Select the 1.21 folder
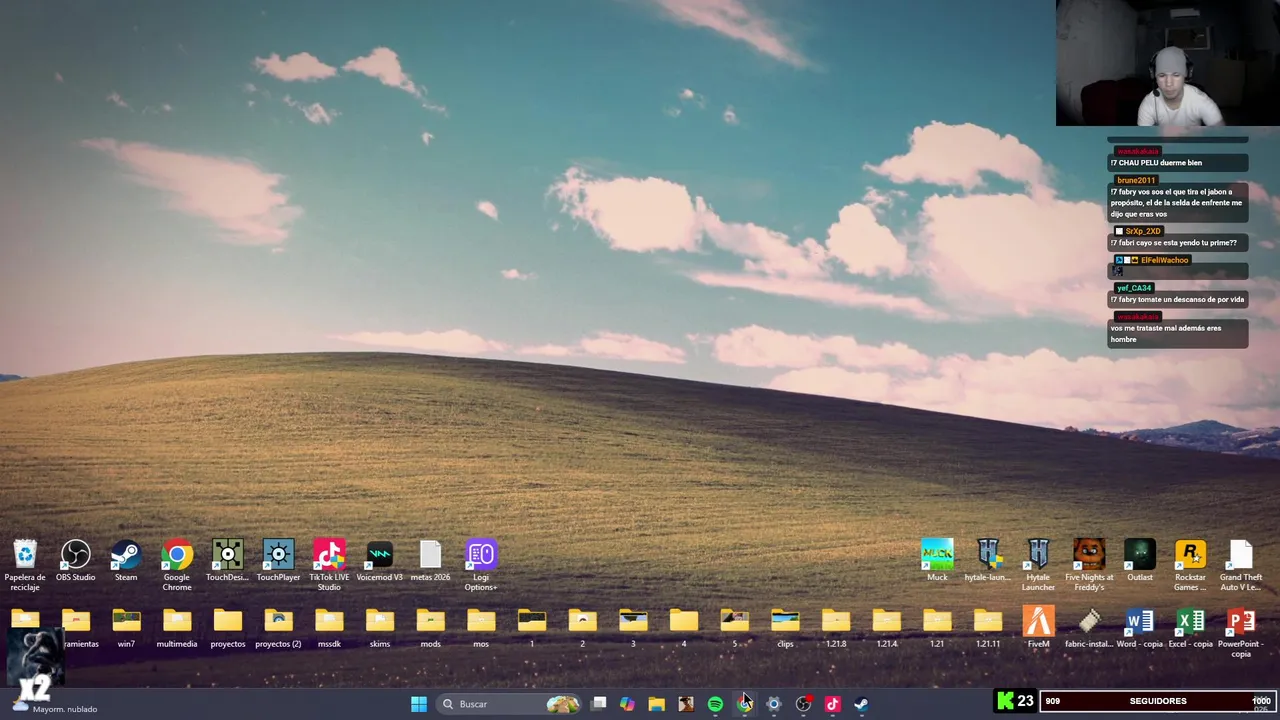This screenshot has width=1280, height=720. pos(937,628)
